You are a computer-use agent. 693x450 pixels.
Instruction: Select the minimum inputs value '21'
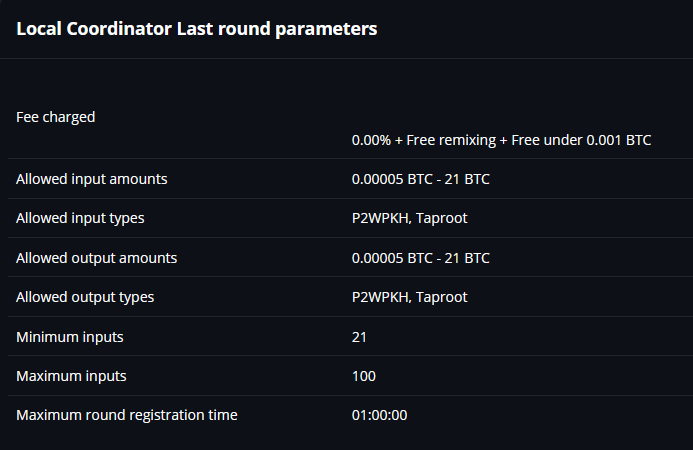360,337
